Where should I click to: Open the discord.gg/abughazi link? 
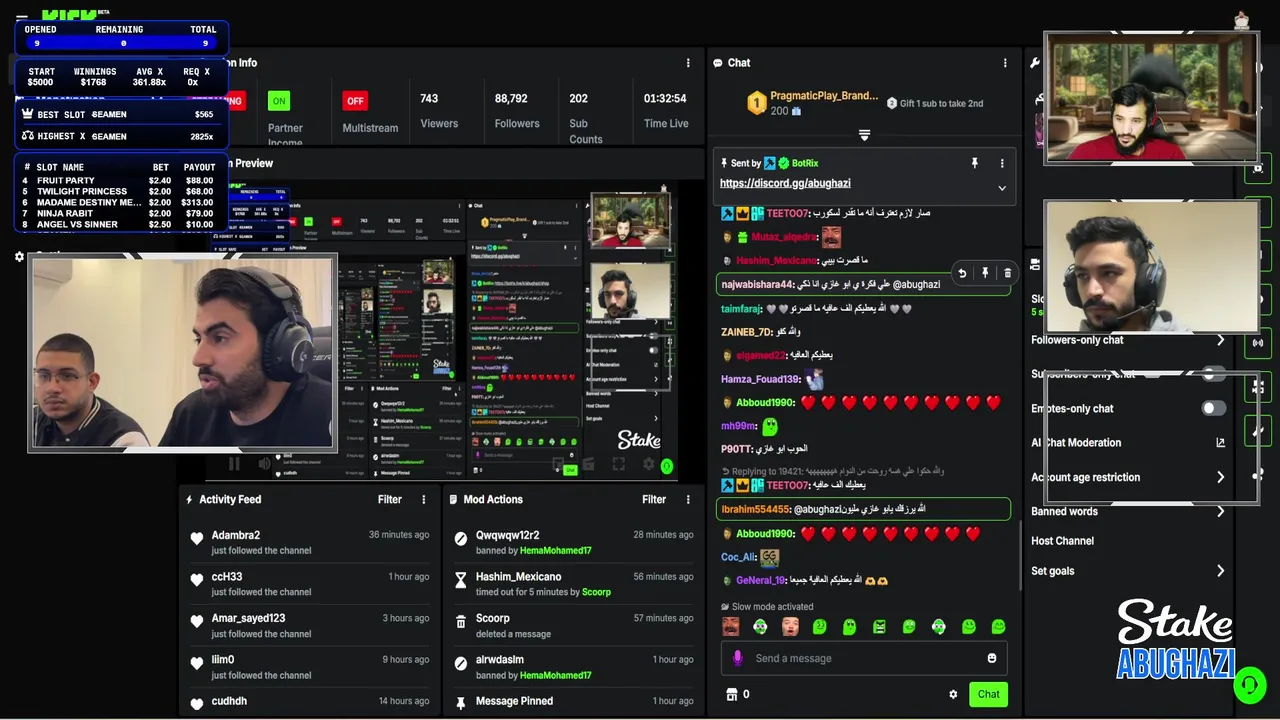coord(785,183)
